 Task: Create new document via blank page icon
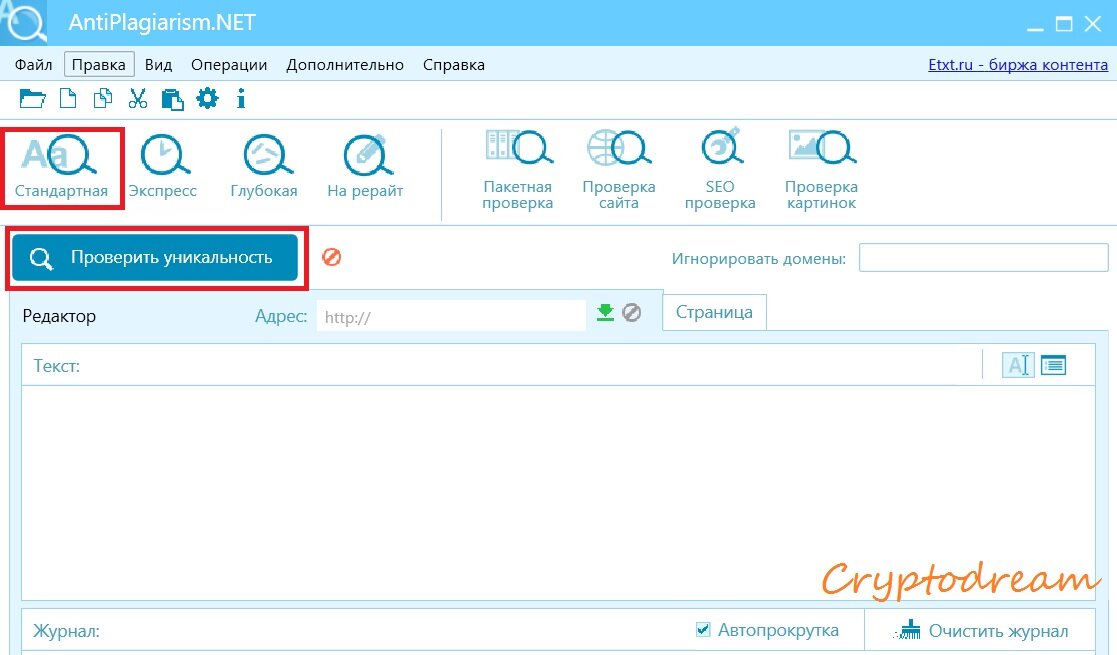(68, 98)
